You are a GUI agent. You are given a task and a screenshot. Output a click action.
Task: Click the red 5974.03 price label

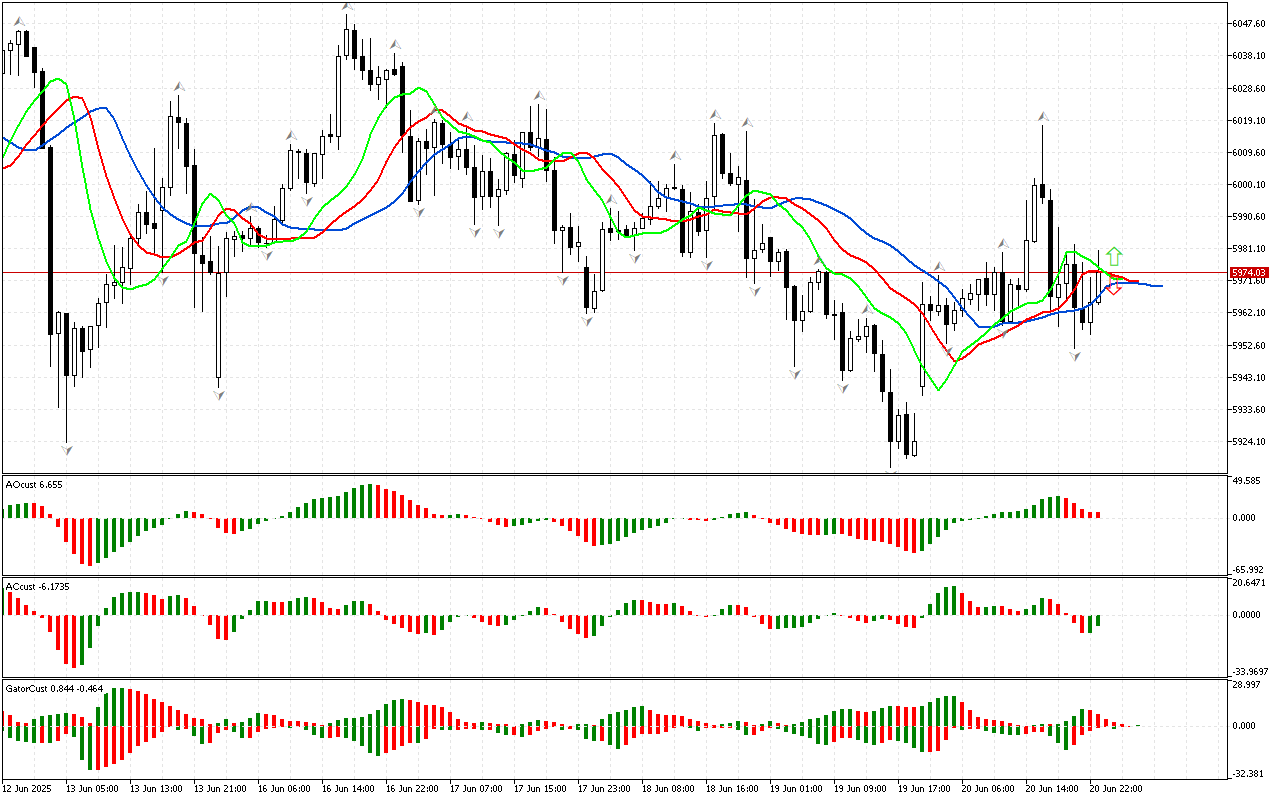click(x=1249, y=272)
